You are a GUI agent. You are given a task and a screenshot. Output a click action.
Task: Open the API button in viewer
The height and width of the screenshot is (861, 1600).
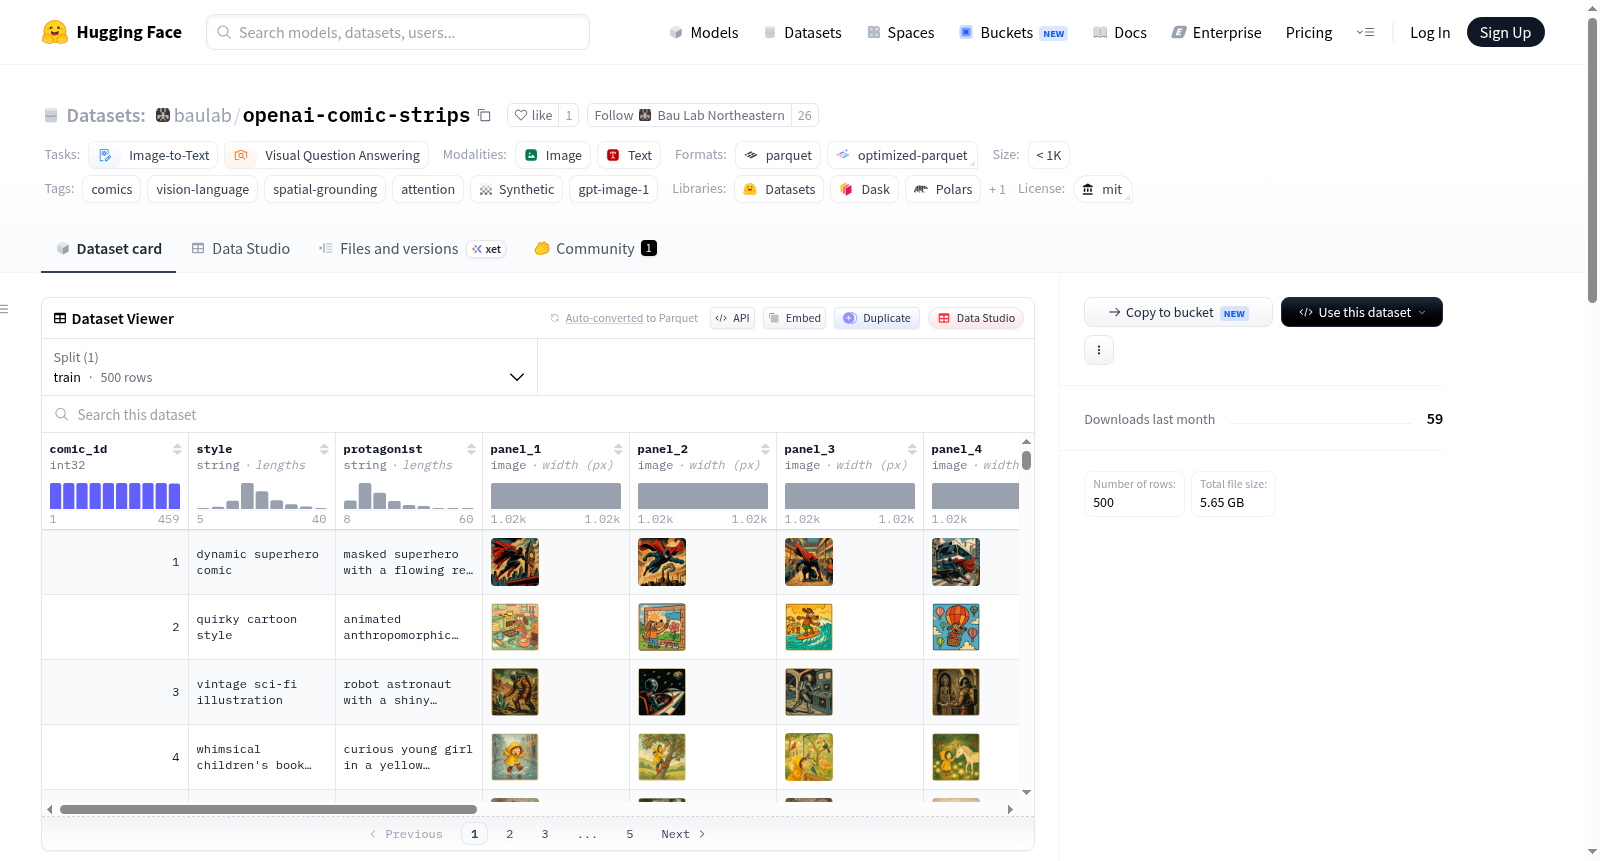(732, 318)
